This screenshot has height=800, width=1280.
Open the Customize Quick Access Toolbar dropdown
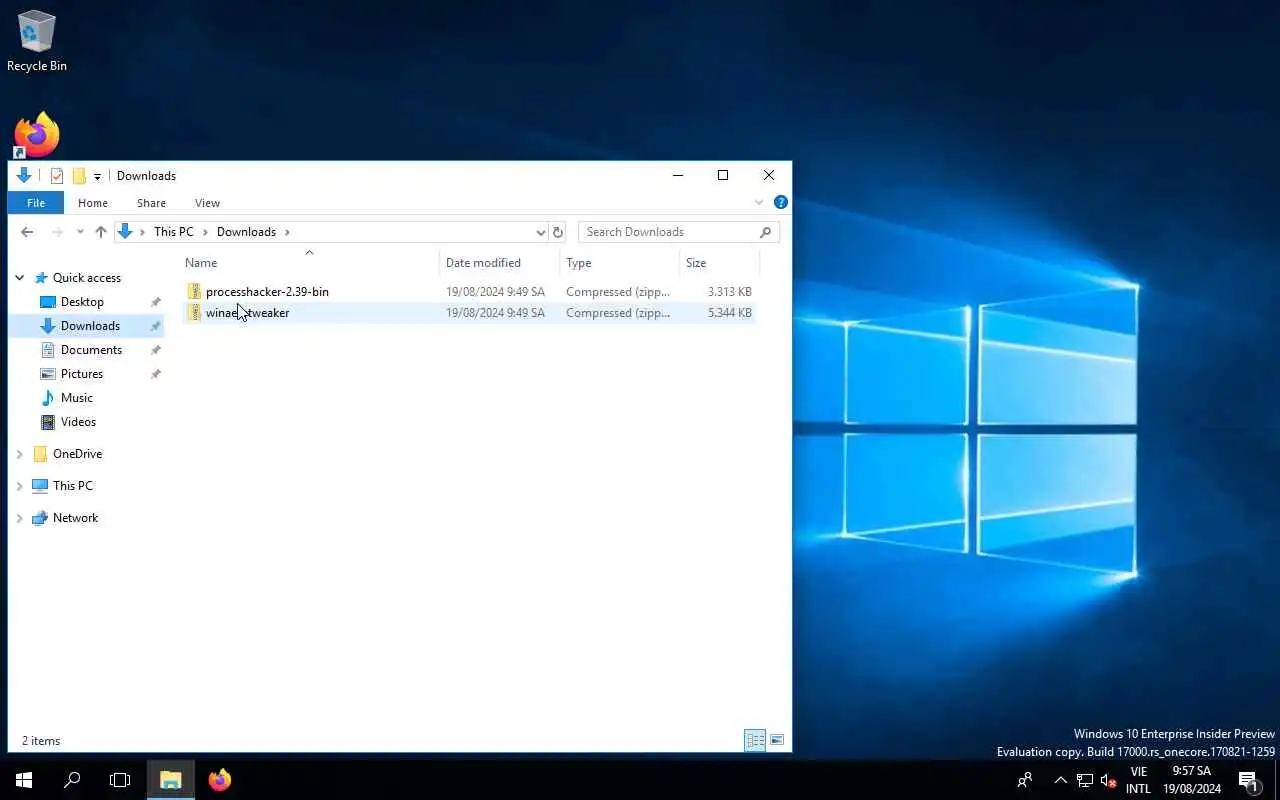(97, 177)
